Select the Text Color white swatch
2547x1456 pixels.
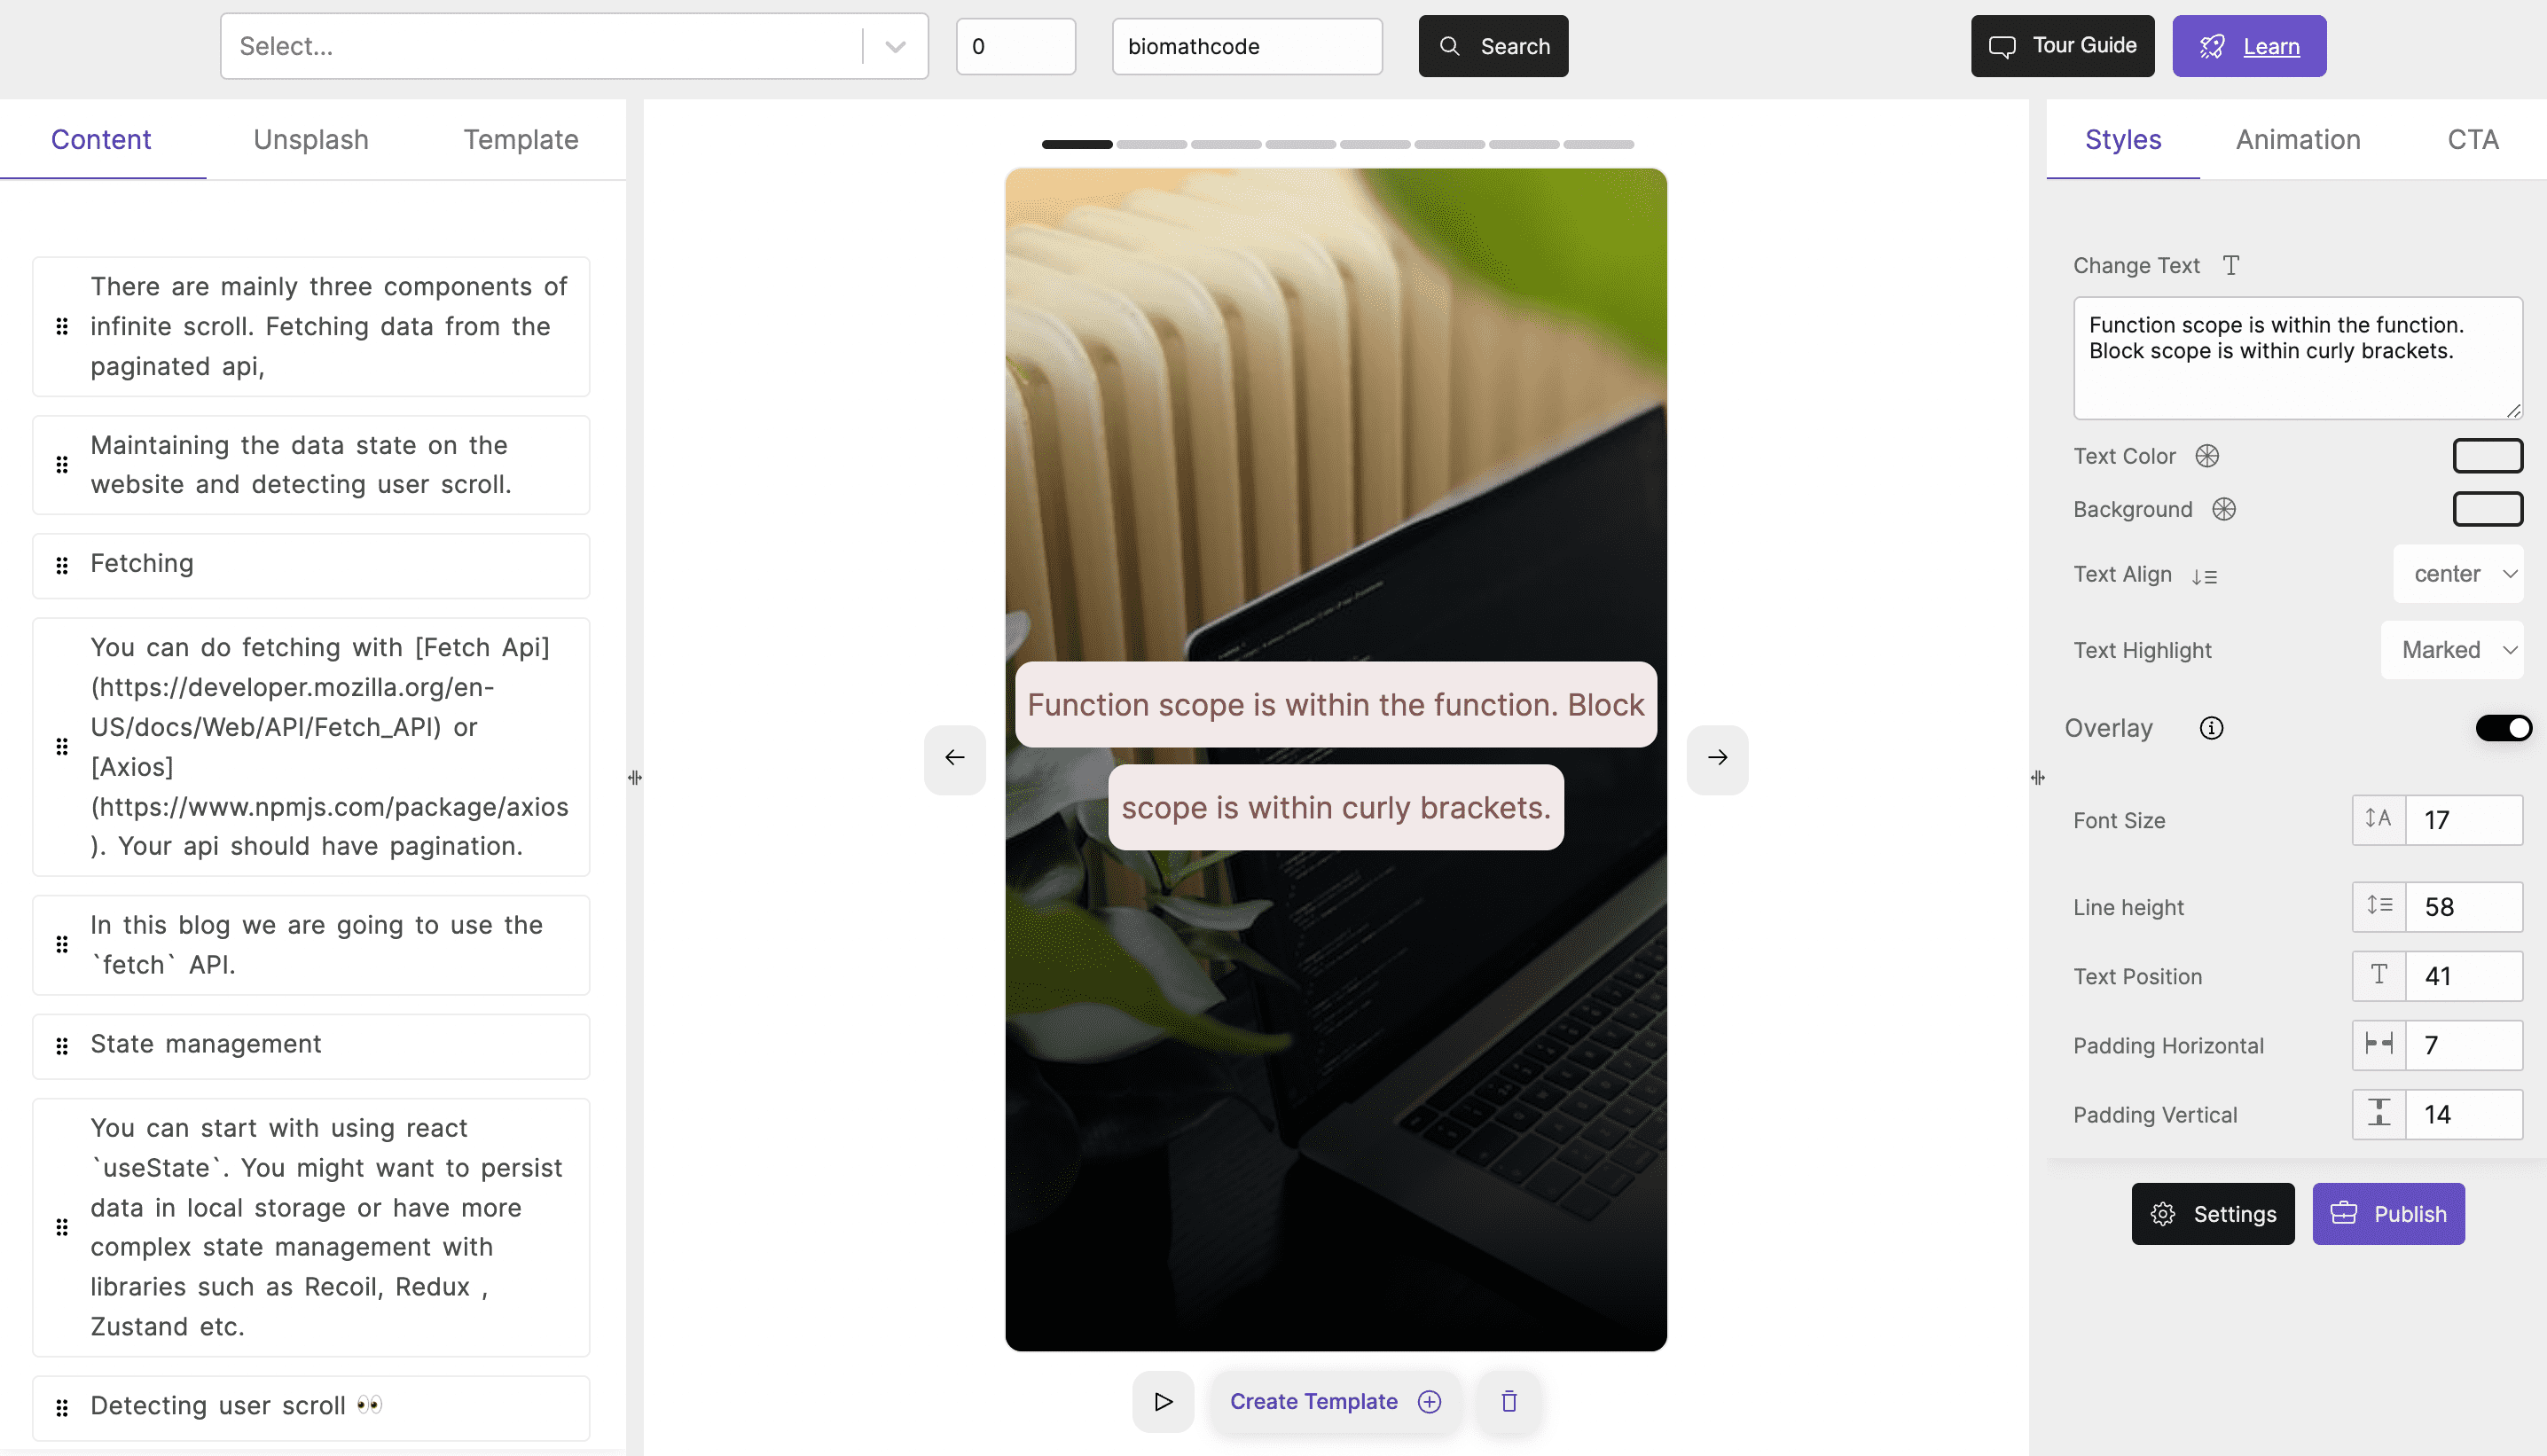tap(2486, 457)
